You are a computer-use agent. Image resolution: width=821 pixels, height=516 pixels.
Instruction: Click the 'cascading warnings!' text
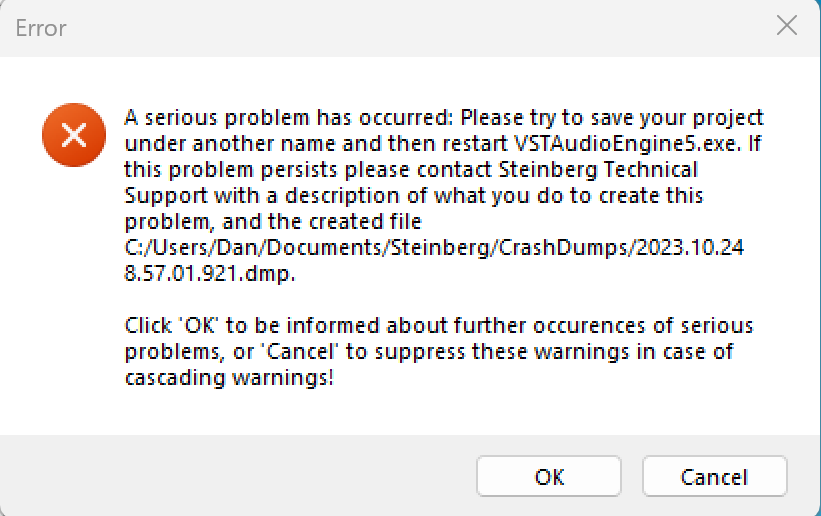click(x=228, y=377)
